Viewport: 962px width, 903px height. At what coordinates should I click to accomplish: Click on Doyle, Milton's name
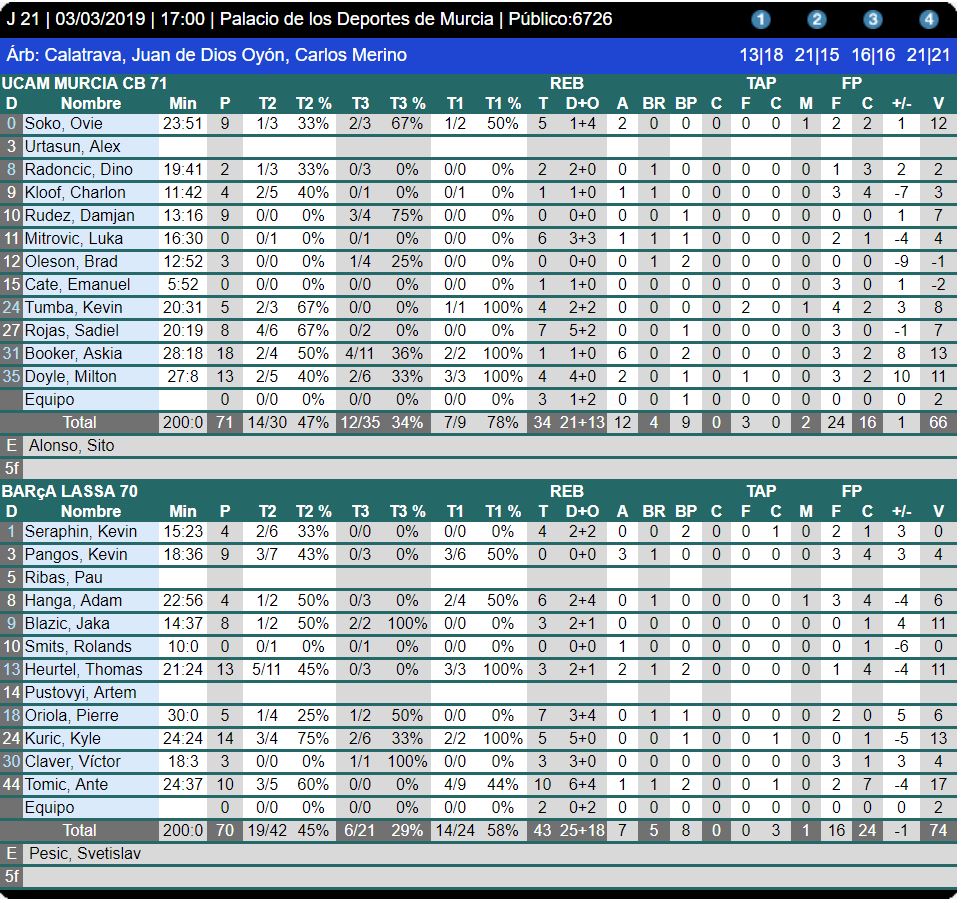pos(71,376)
